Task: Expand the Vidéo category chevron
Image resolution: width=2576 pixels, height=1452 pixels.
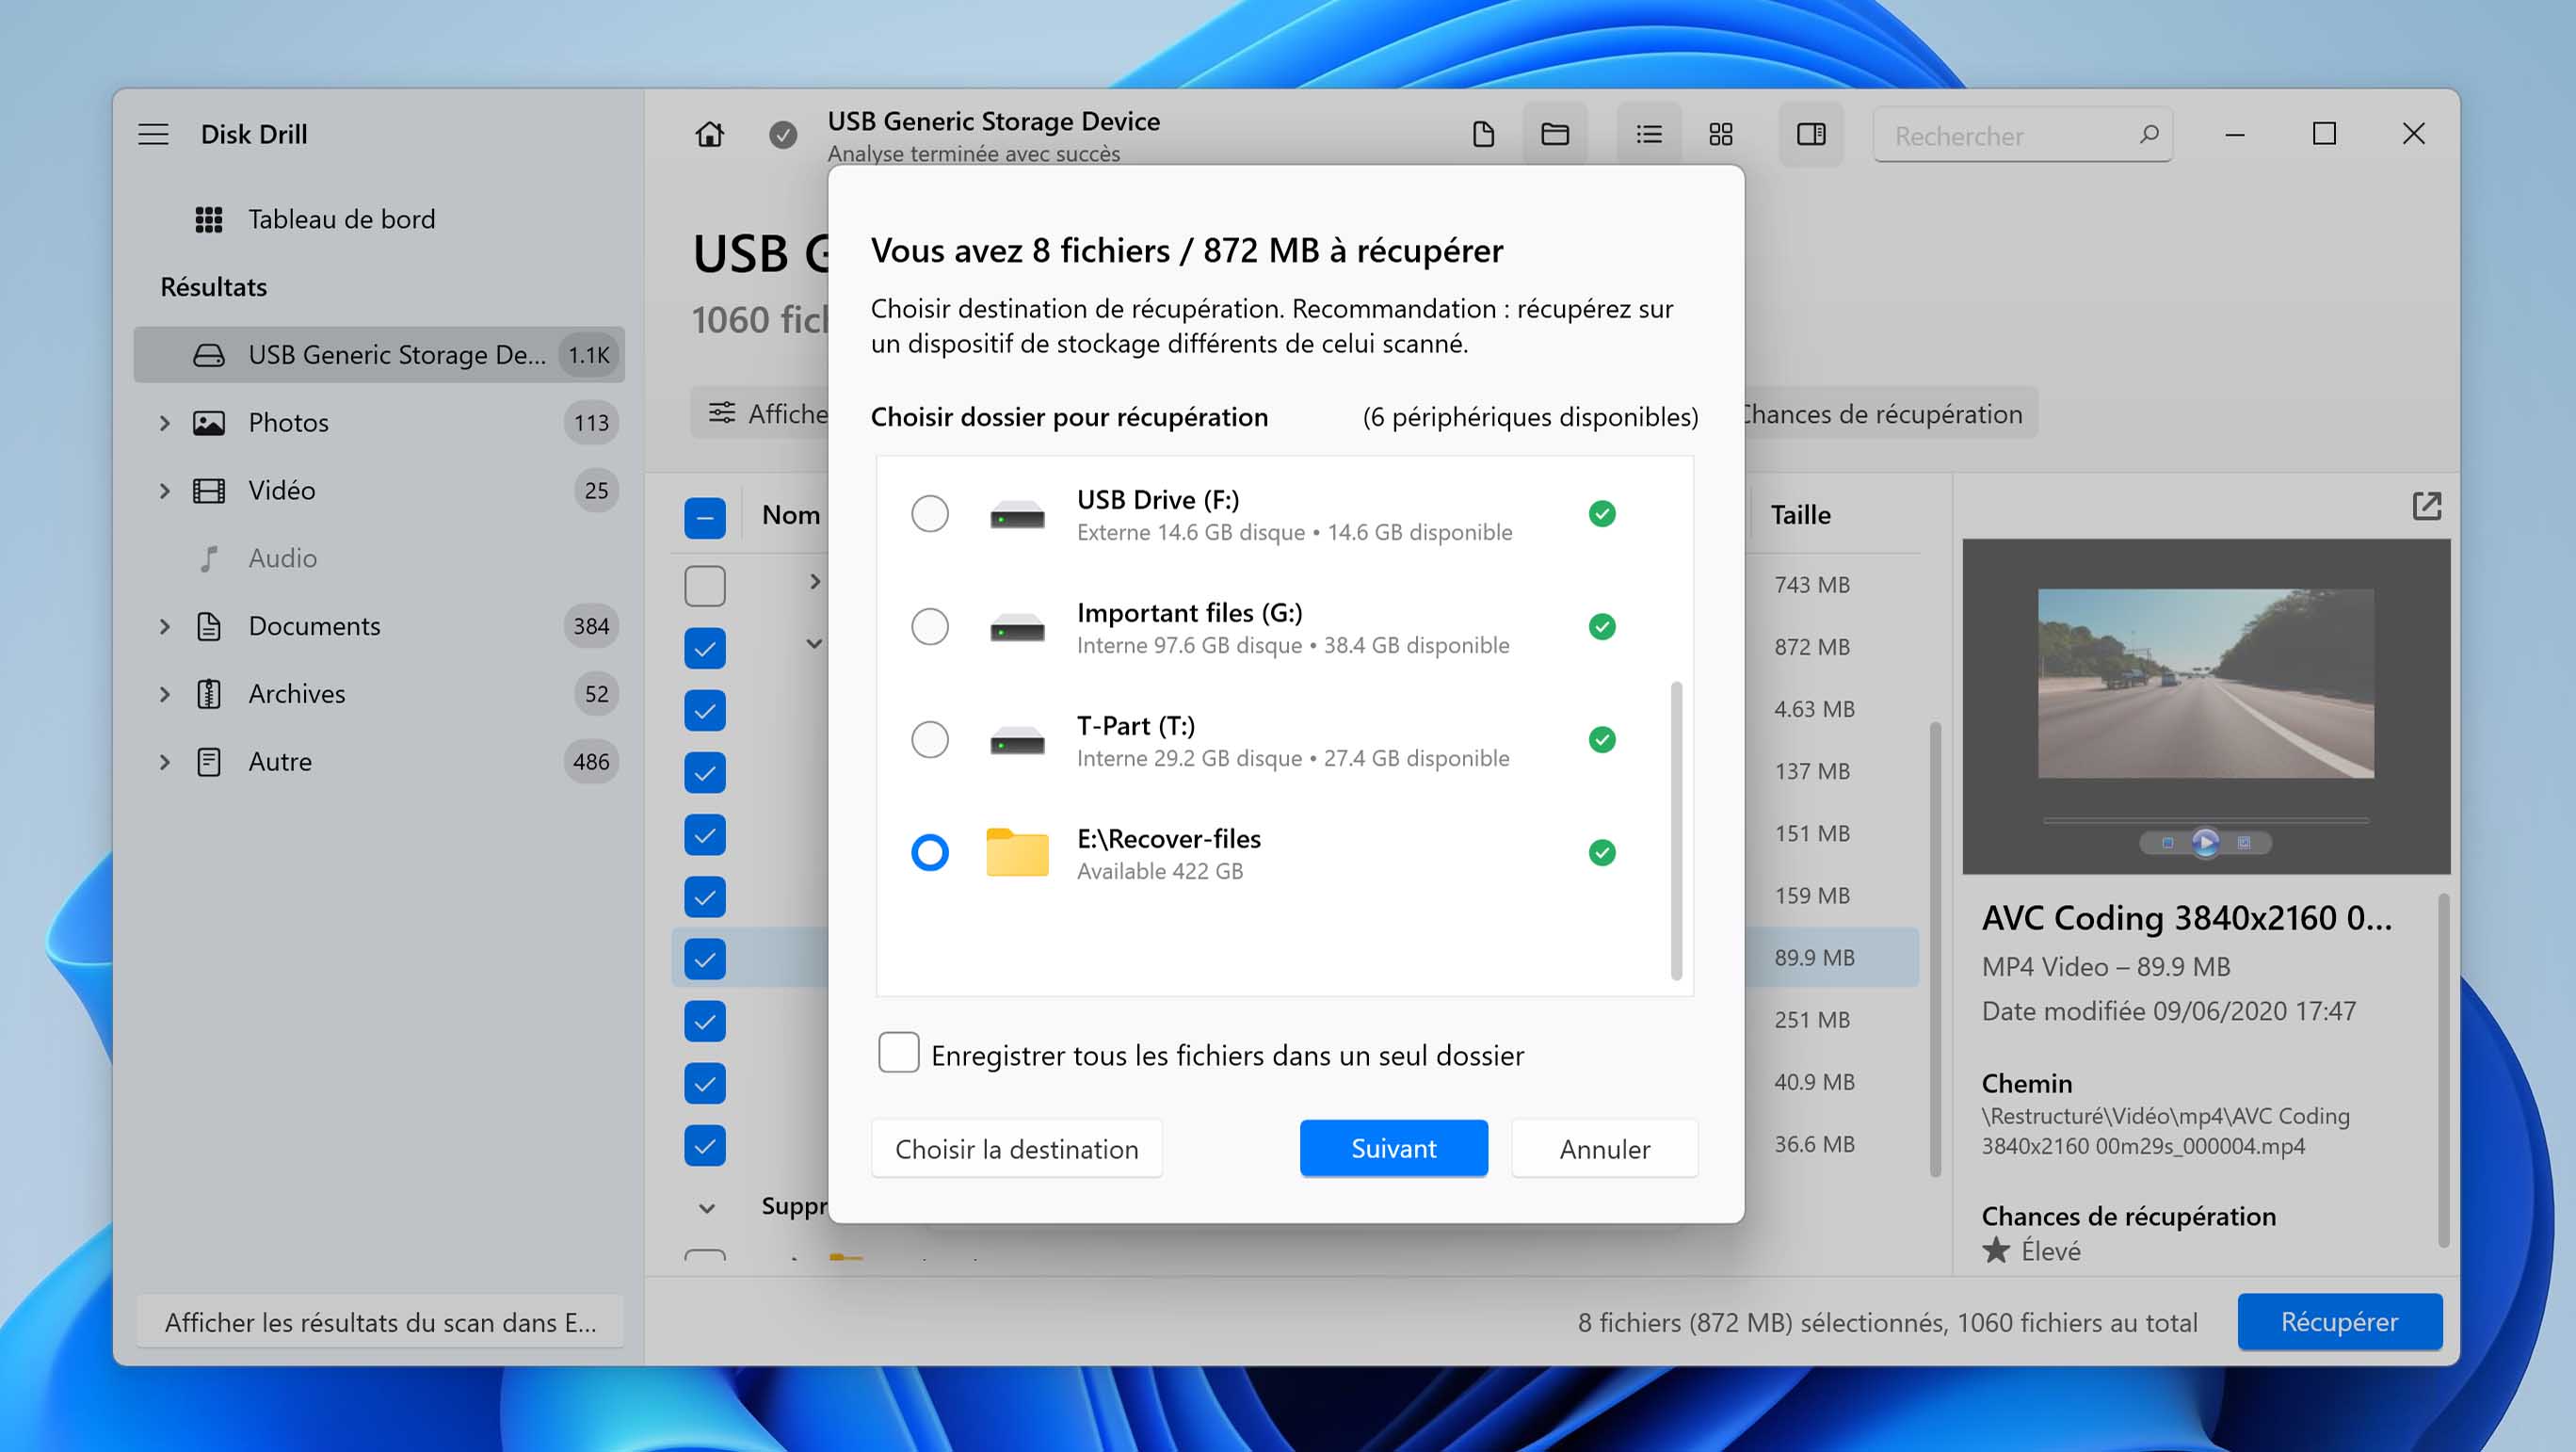Action: click(x=165, y=491)
